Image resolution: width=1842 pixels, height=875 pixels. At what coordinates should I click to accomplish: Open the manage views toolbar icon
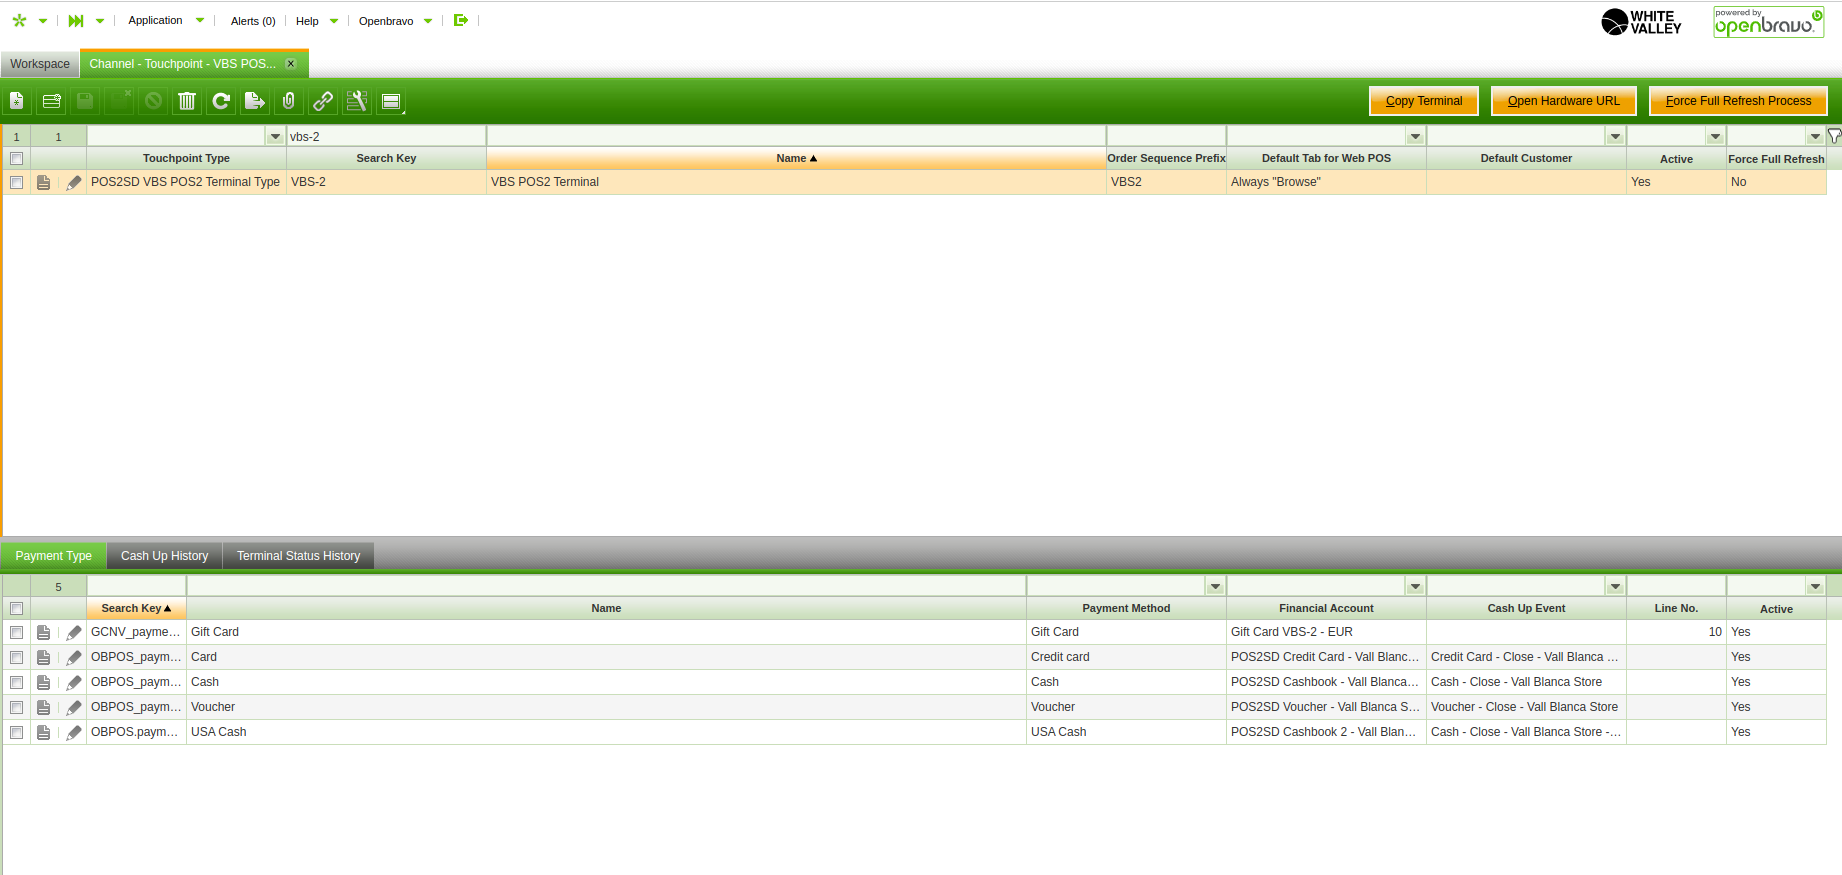point(391,101)
